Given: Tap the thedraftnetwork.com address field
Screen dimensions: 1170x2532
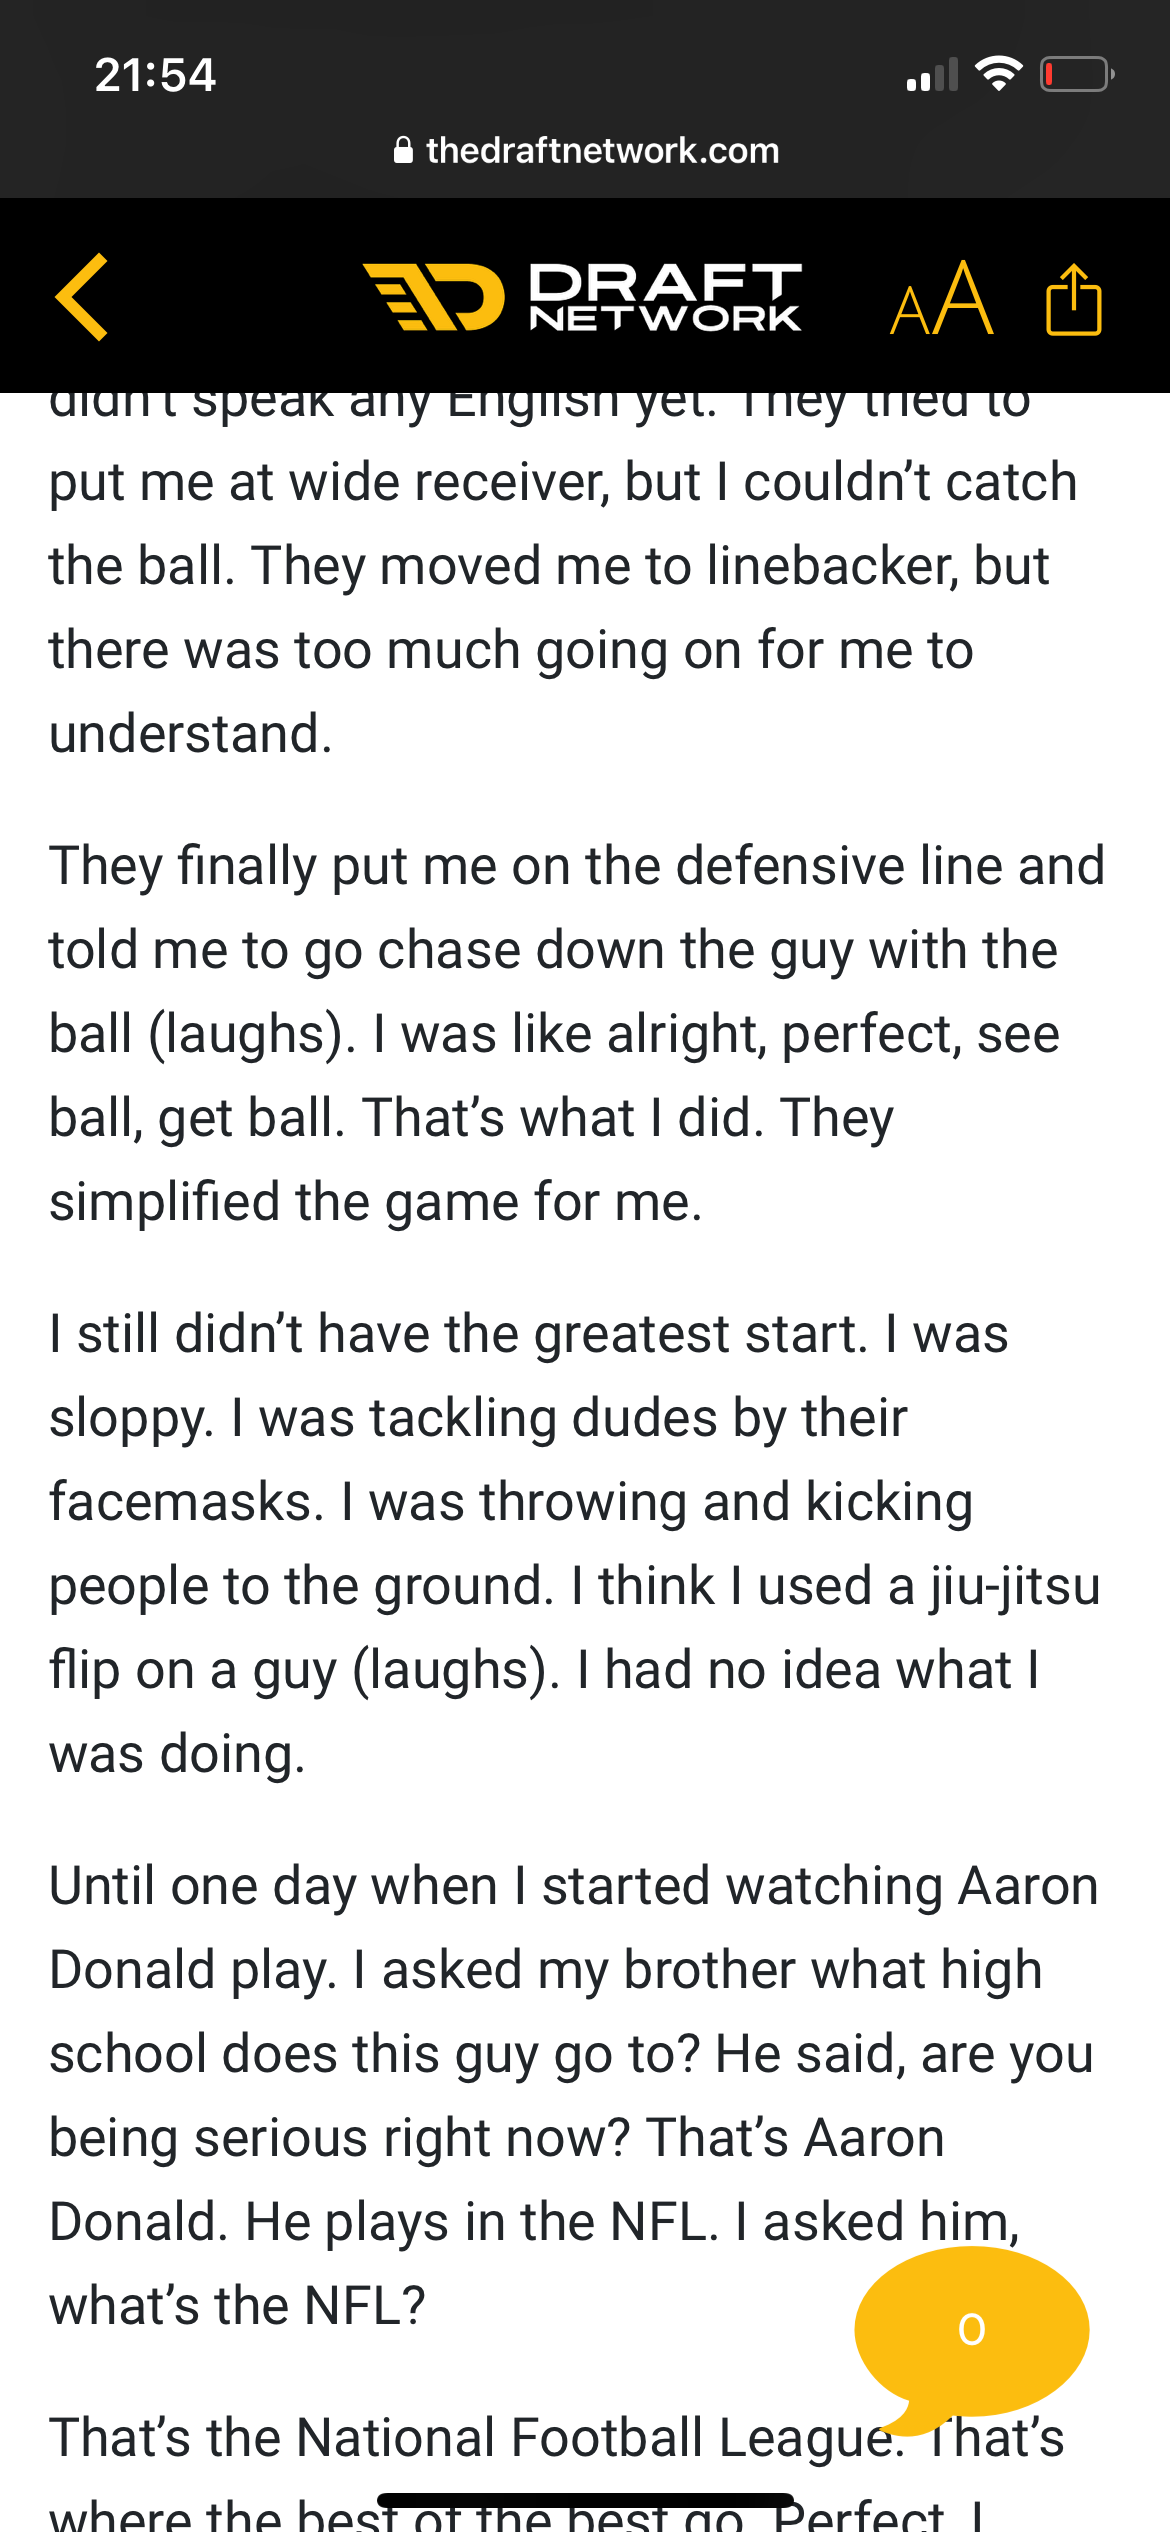Looking at the screenshot, I should (x=601, y=151).
